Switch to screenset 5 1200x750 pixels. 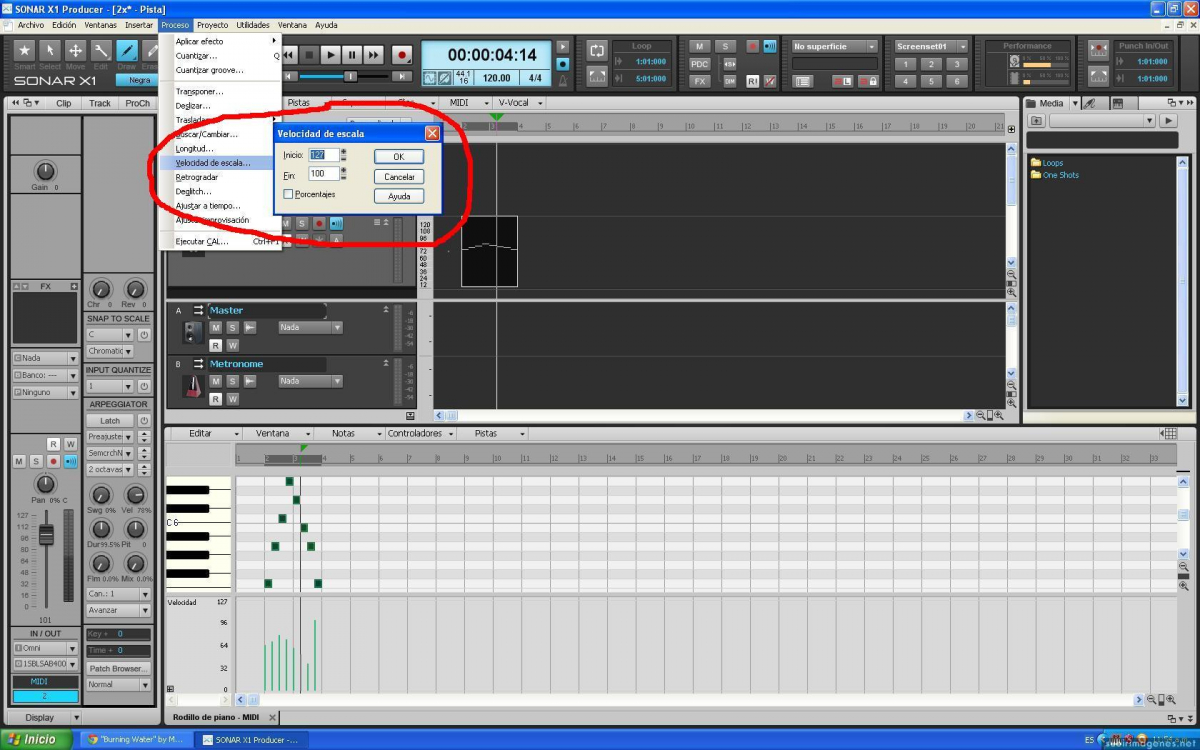[931, 81]
